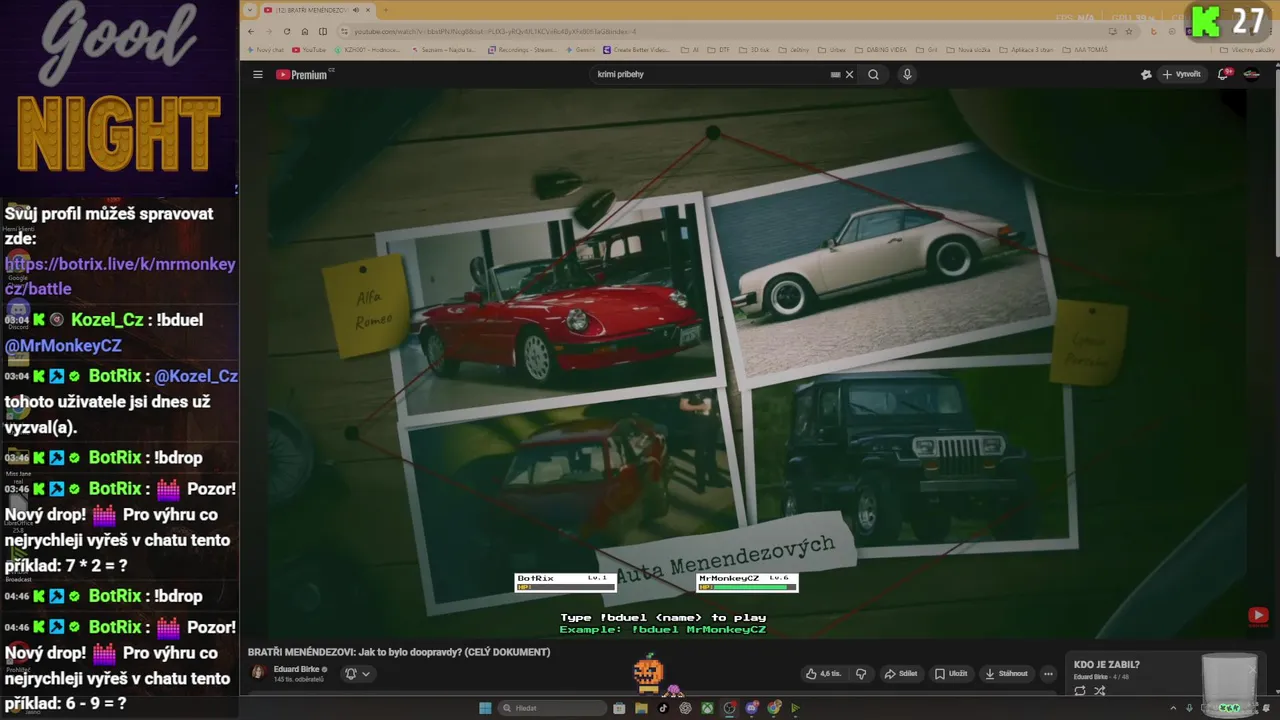Open the 3D tisk bookmarks folder
The height and width of the screenshot is (720, 1280).
pyautogui.click(x=755, y=49)
